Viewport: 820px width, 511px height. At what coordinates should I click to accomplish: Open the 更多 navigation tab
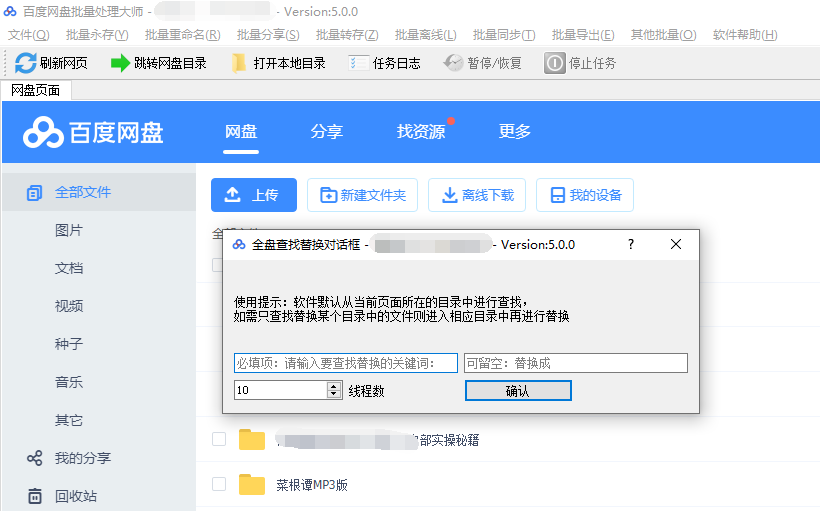pyautogui.click(x=515, y=131)
